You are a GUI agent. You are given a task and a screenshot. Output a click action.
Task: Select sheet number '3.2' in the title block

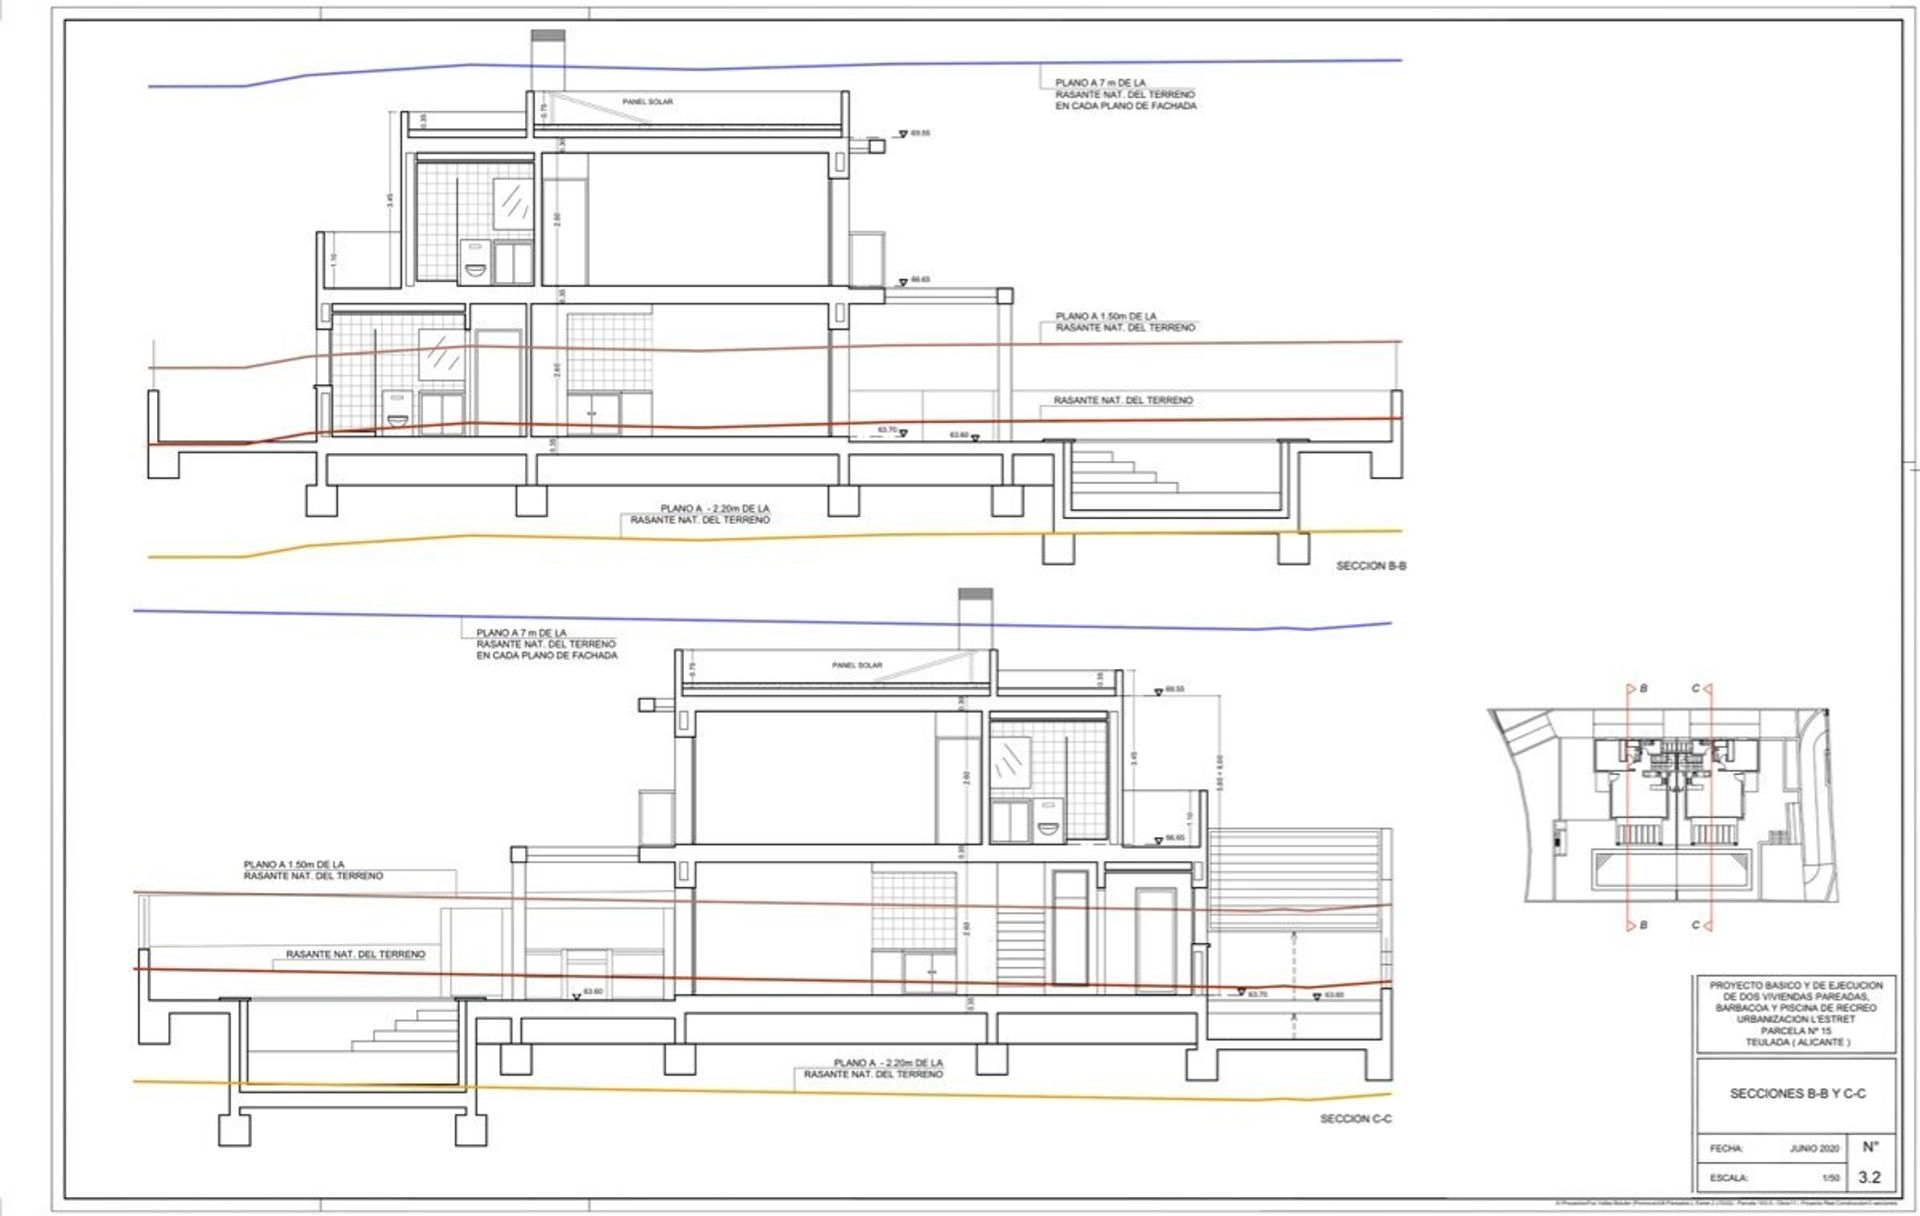pos(1870,1178)
